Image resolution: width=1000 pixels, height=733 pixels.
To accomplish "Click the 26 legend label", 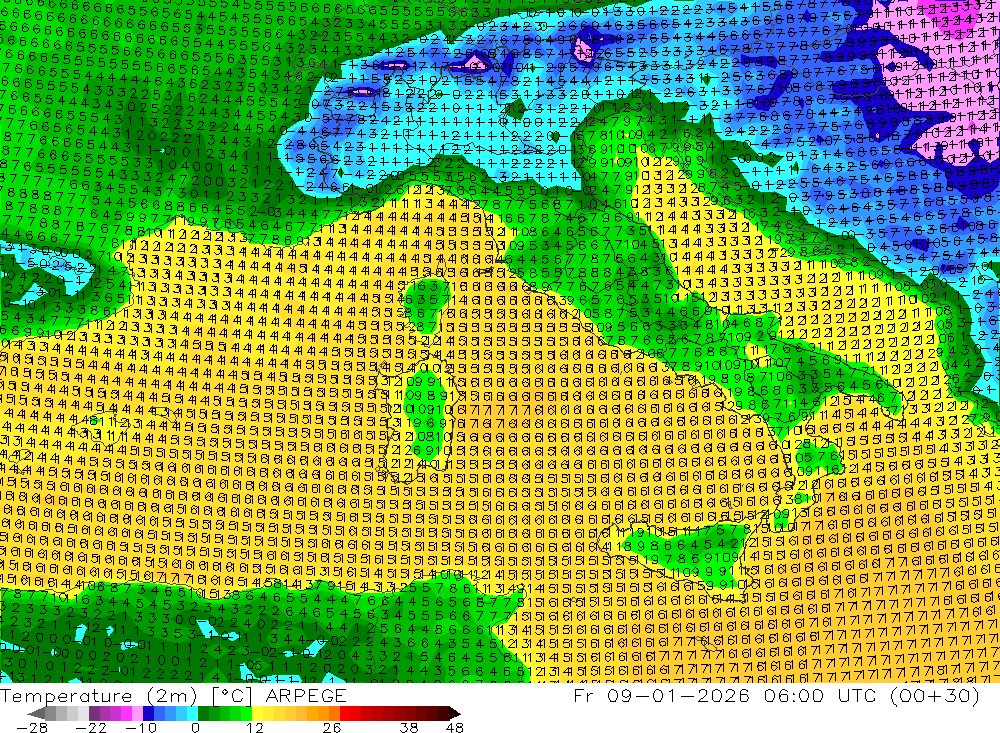I will [x=332, y=727].
